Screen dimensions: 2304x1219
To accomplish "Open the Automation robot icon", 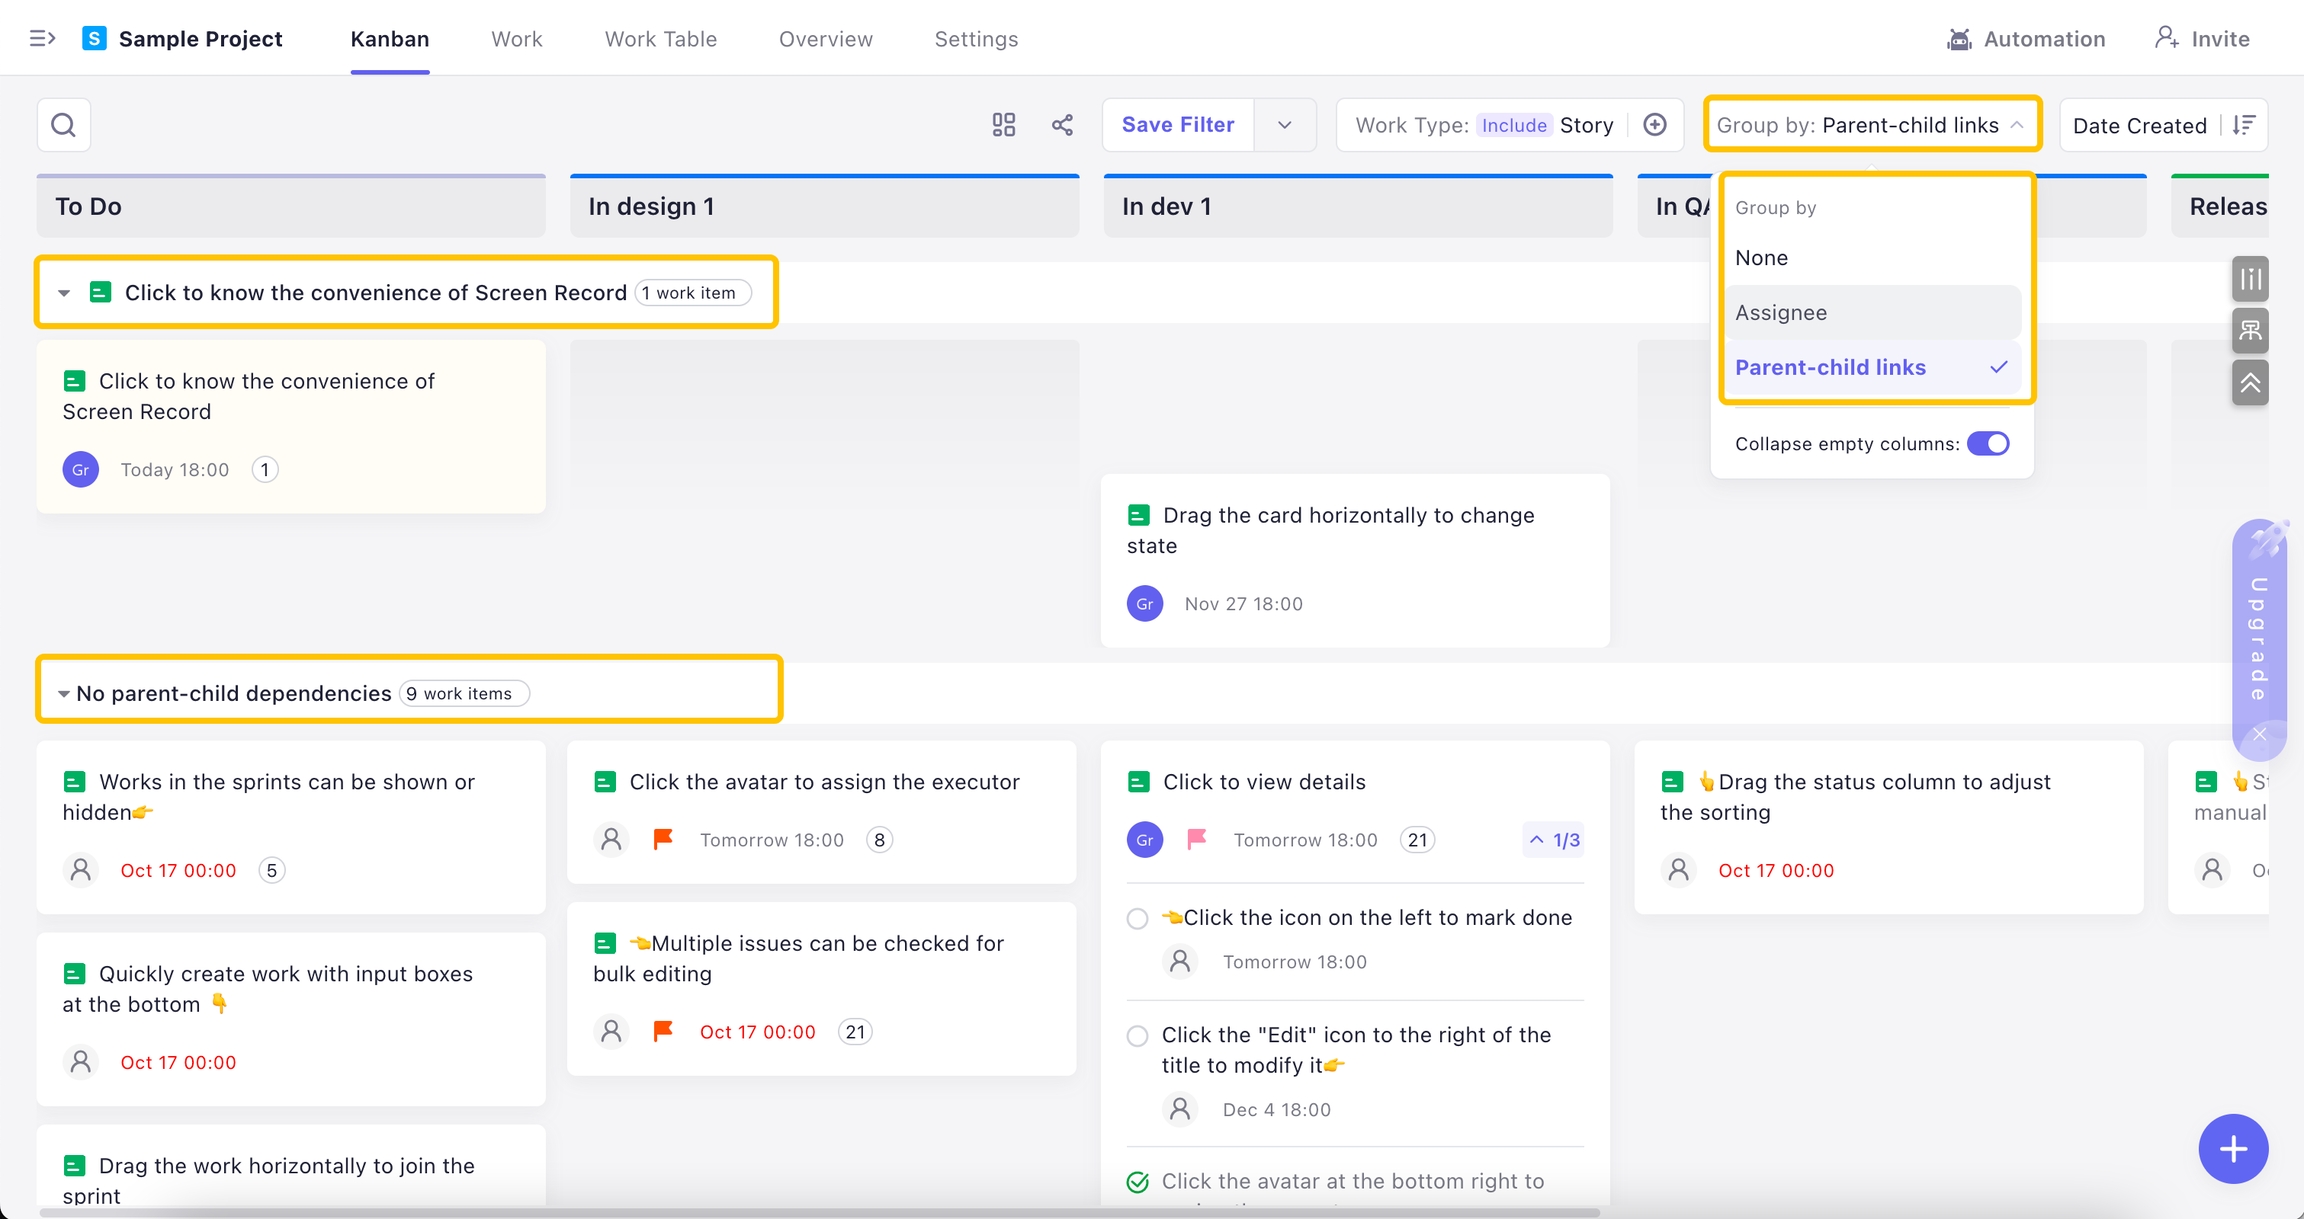I will [1959, 39].
